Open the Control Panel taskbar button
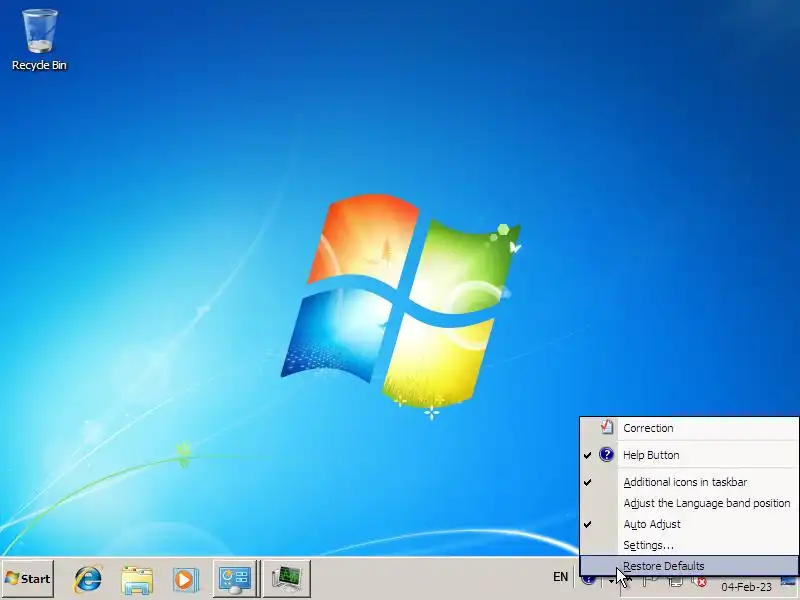Image resolution: width=800 pixels, height=600 pixels. [235, 579]
